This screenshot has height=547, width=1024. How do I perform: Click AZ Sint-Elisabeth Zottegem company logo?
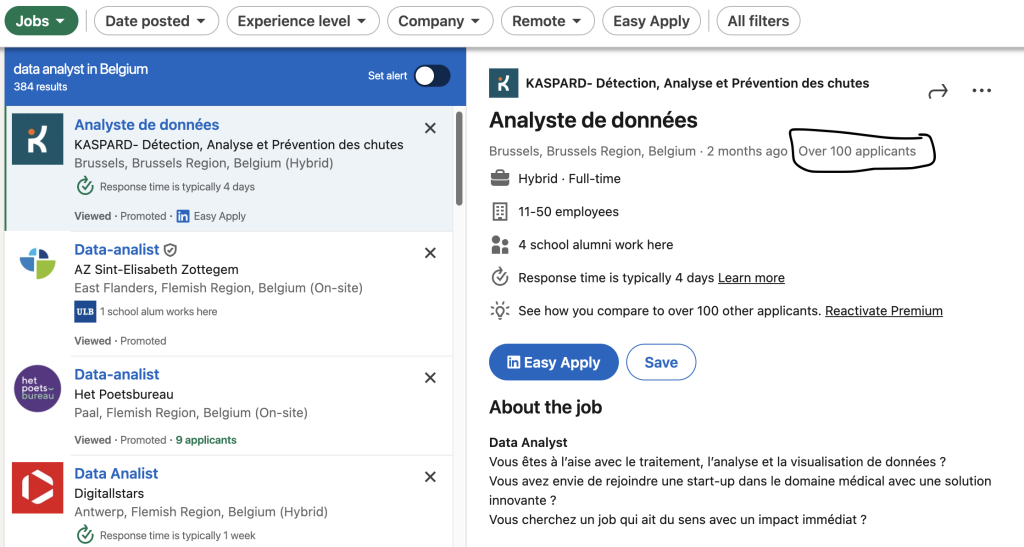[38, 262]
